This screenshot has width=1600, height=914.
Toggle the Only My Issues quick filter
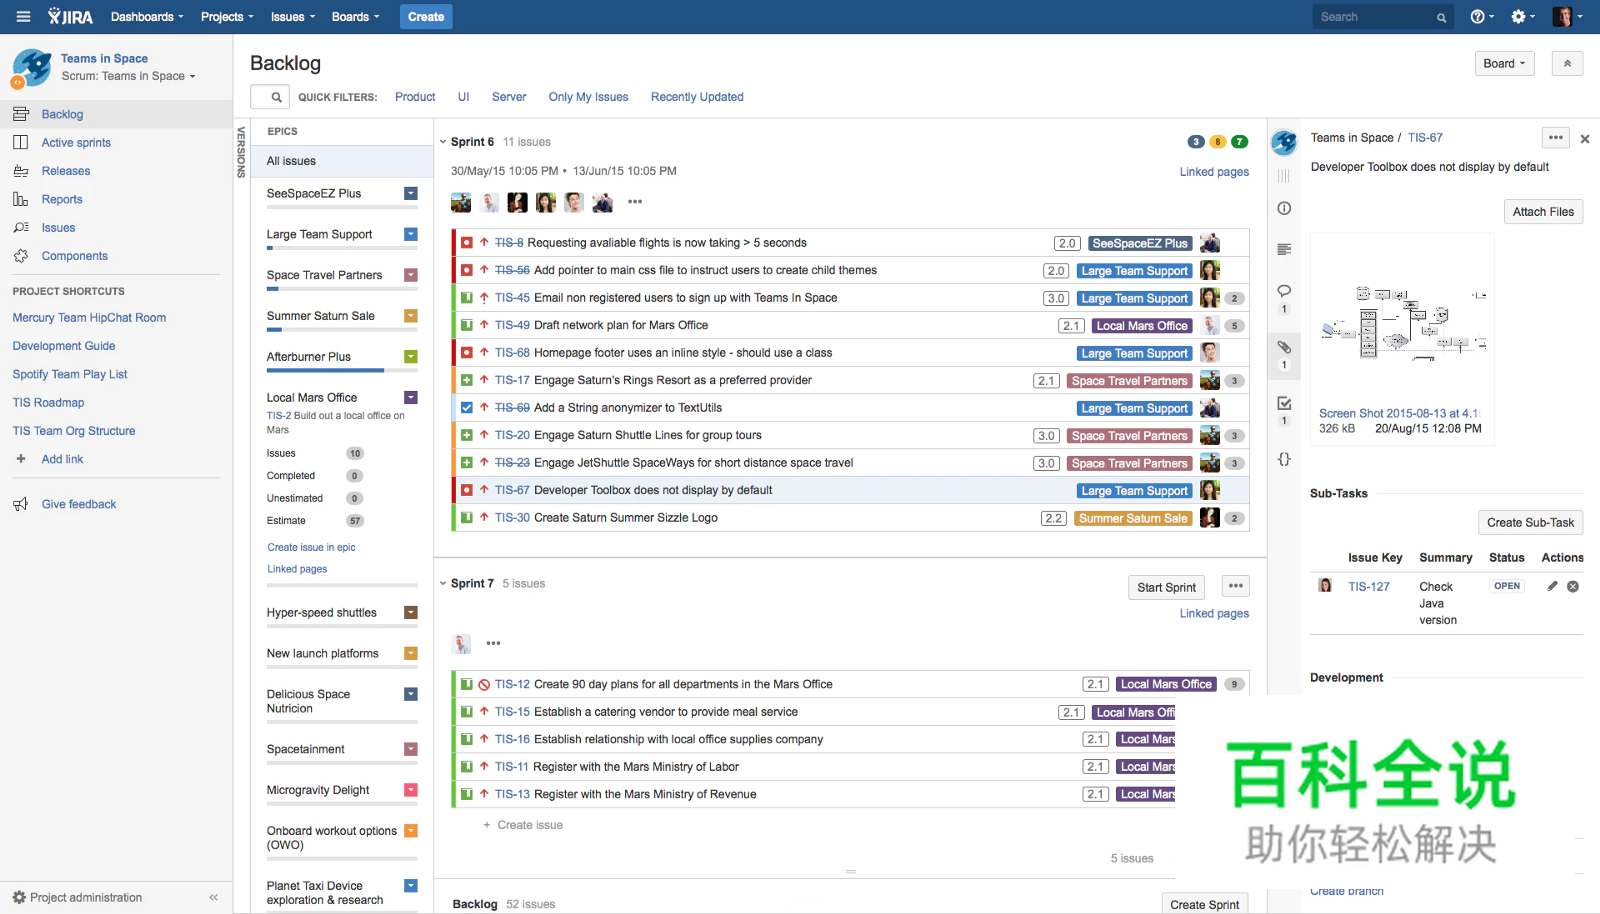(x=588, y=97)
